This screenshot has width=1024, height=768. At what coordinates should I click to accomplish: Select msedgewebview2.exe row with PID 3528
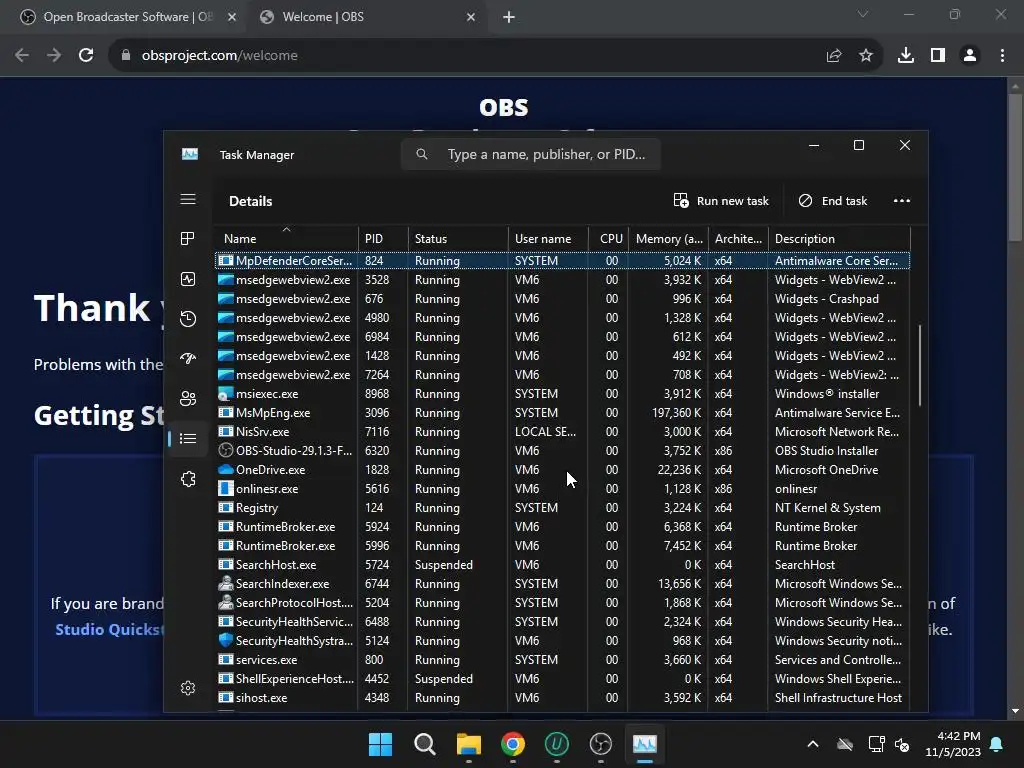point(562,280)
